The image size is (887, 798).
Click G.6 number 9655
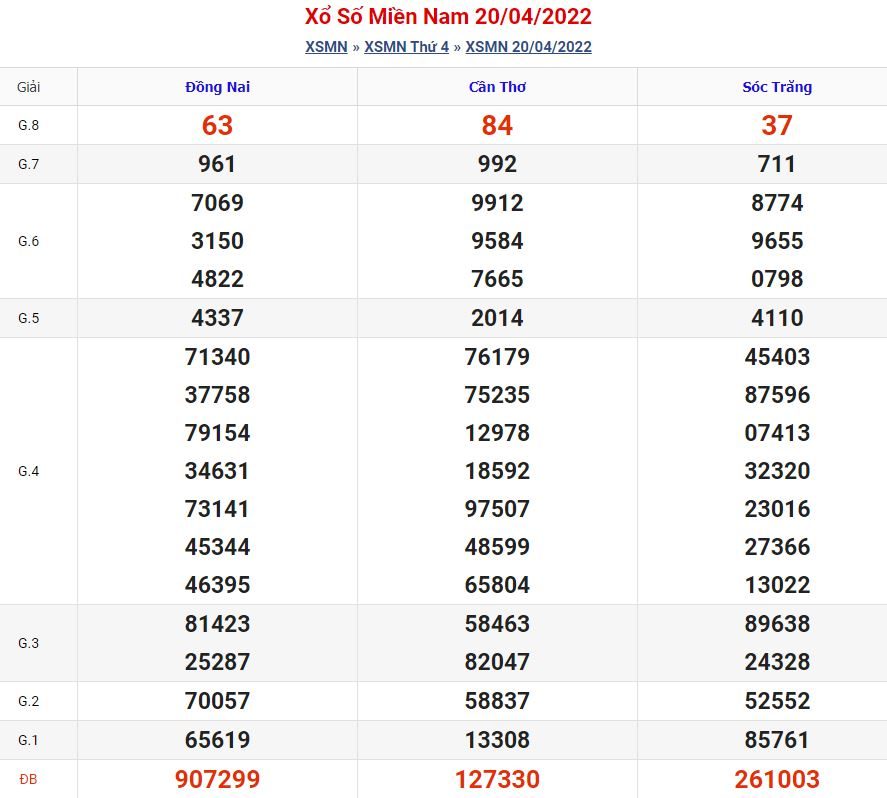point(777,241)
